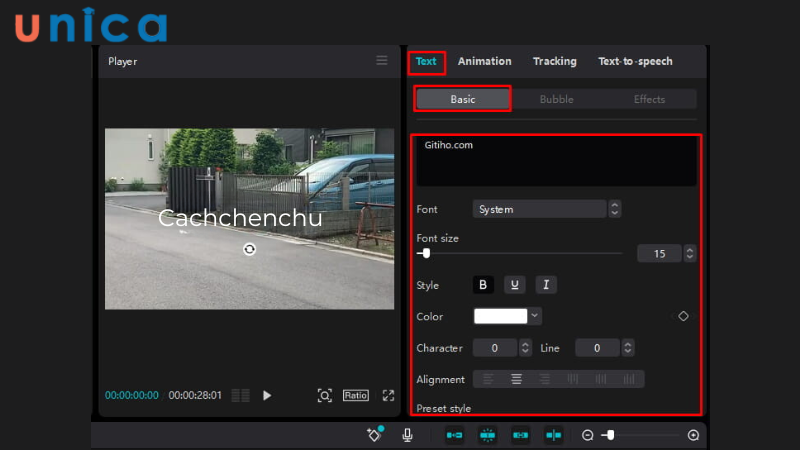Click the font size stepper arrows
800x450 pixels.
point(690,254)
